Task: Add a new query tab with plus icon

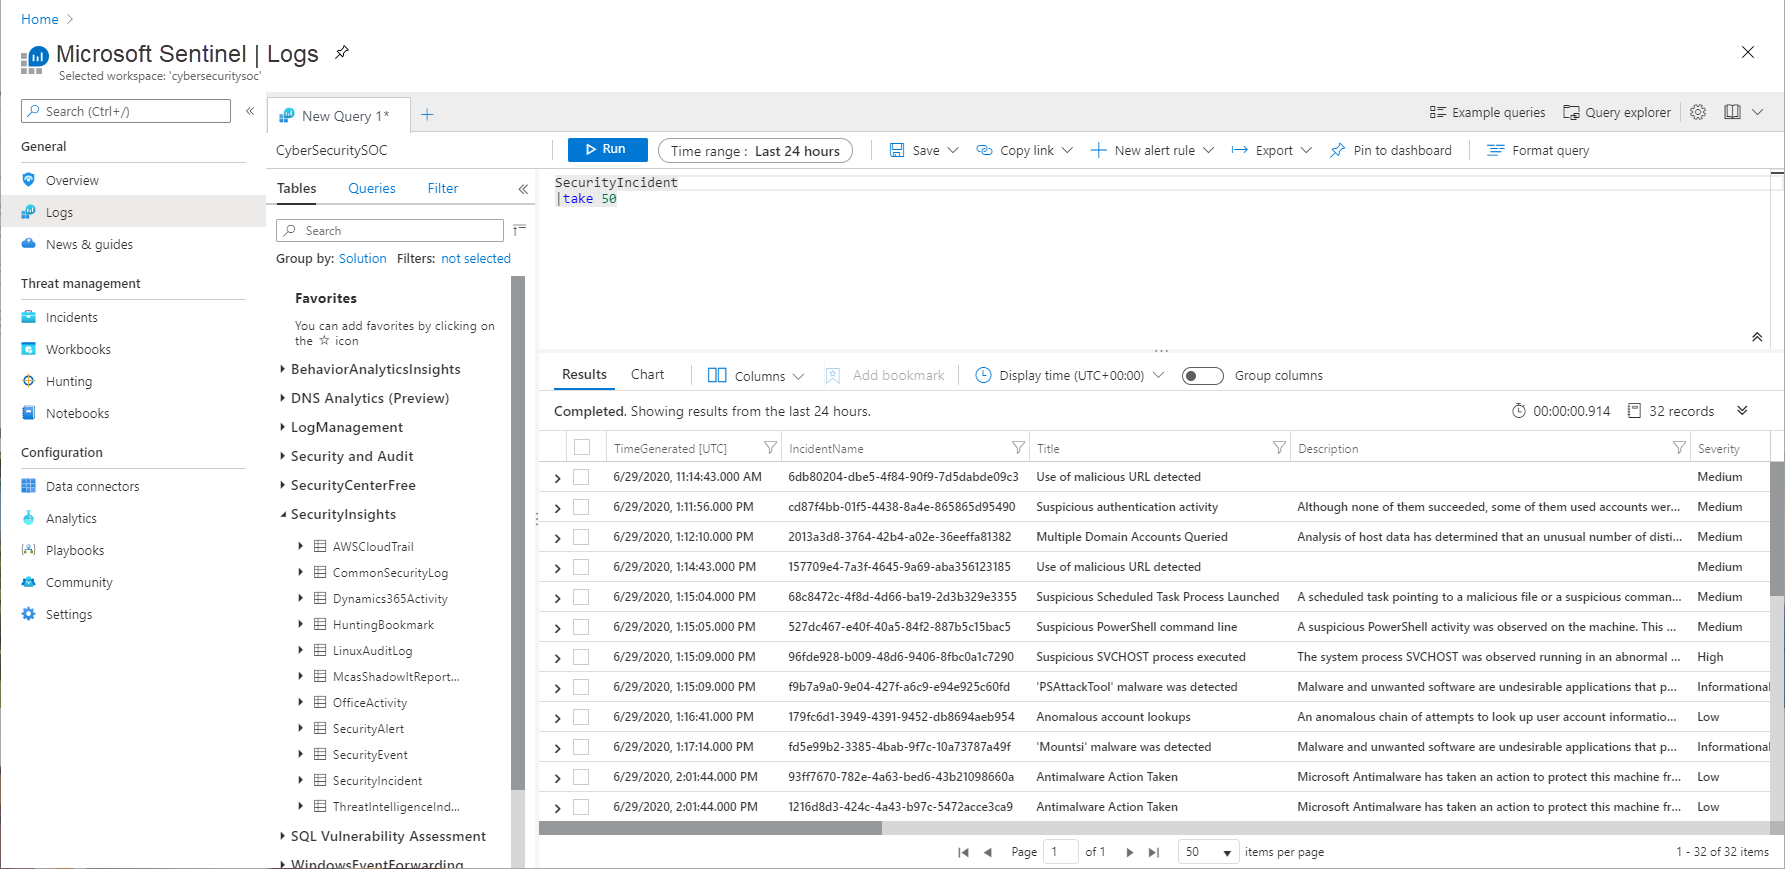Action: 427,115
